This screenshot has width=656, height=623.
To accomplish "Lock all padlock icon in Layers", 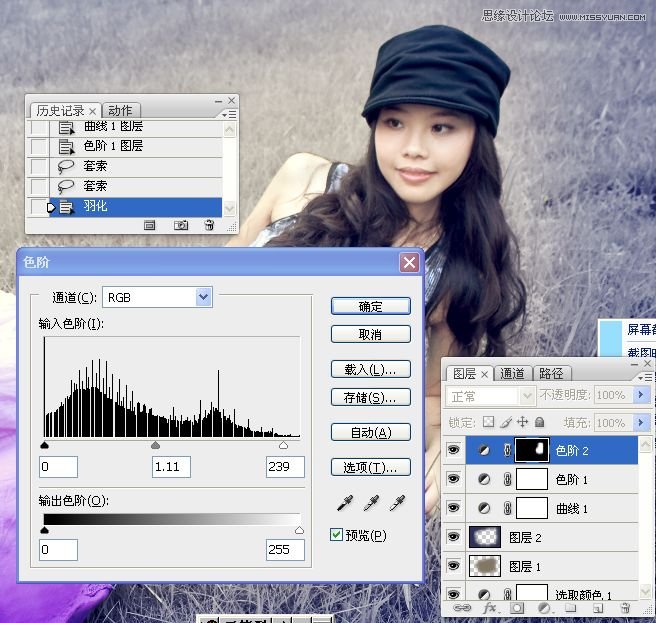I will 540,422.
